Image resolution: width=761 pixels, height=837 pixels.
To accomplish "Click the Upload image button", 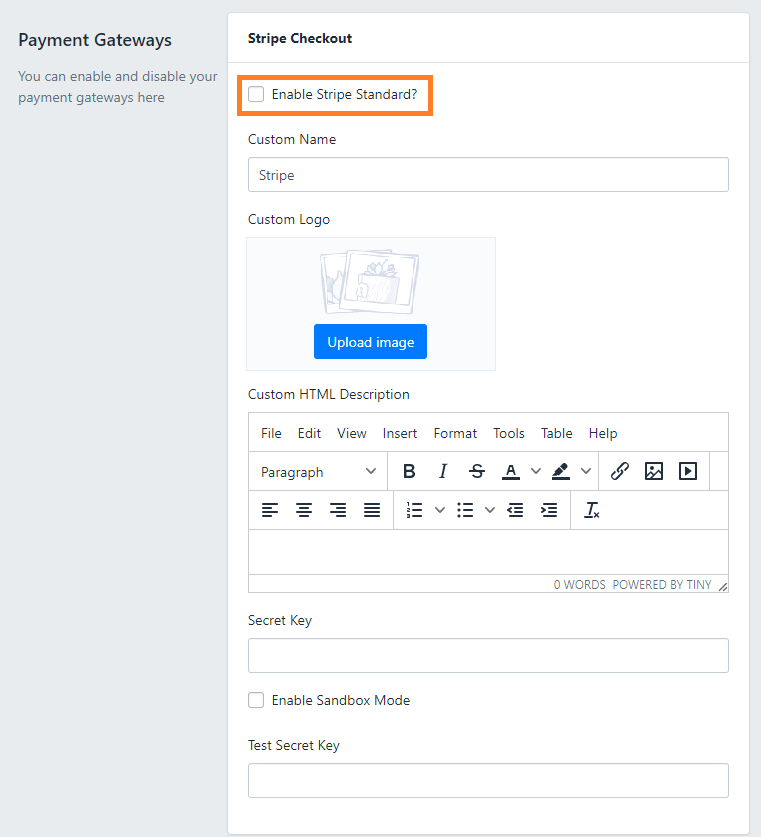I will tap(370, 342).
